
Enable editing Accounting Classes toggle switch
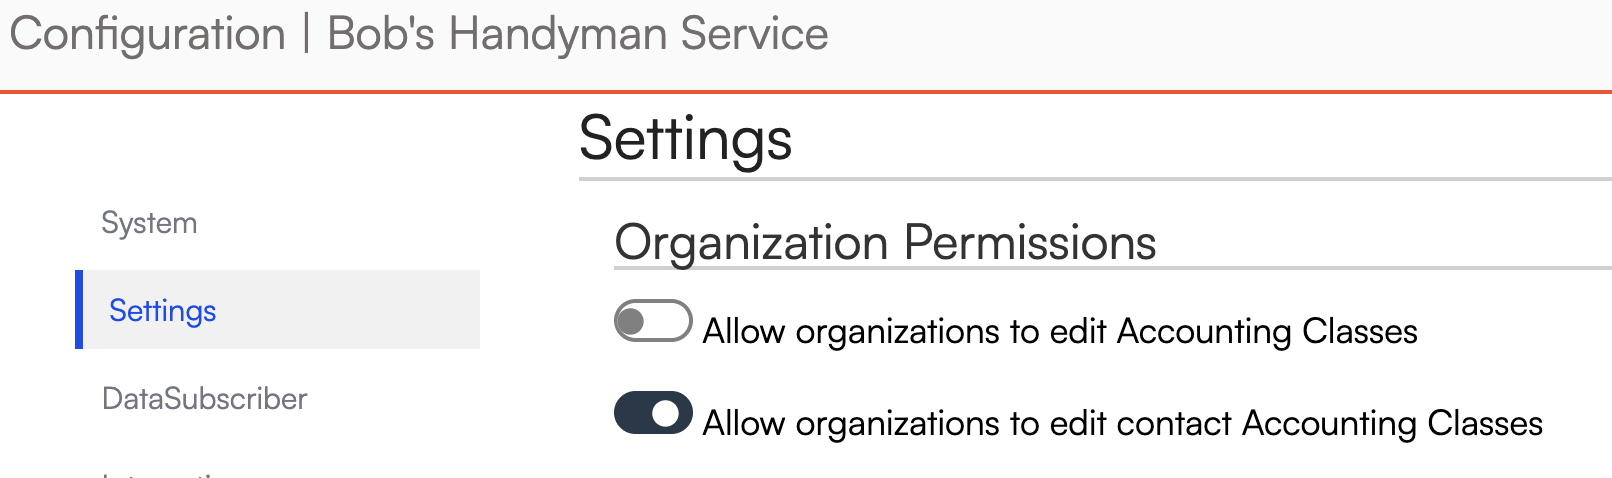pos(653,321)
